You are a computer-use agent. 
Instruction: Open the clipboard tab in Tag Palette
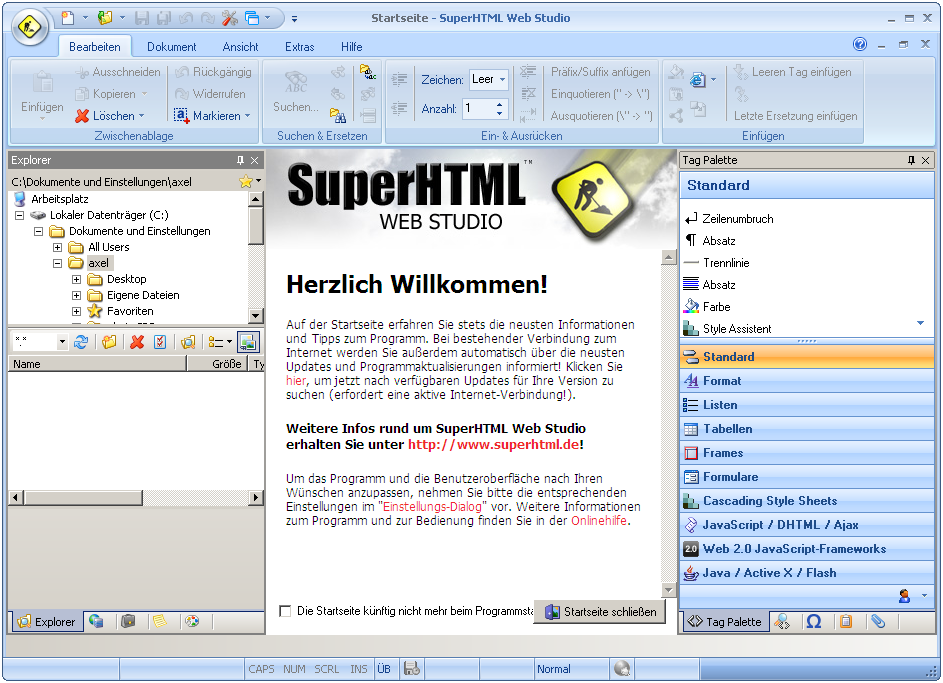(x=846, y=621)
